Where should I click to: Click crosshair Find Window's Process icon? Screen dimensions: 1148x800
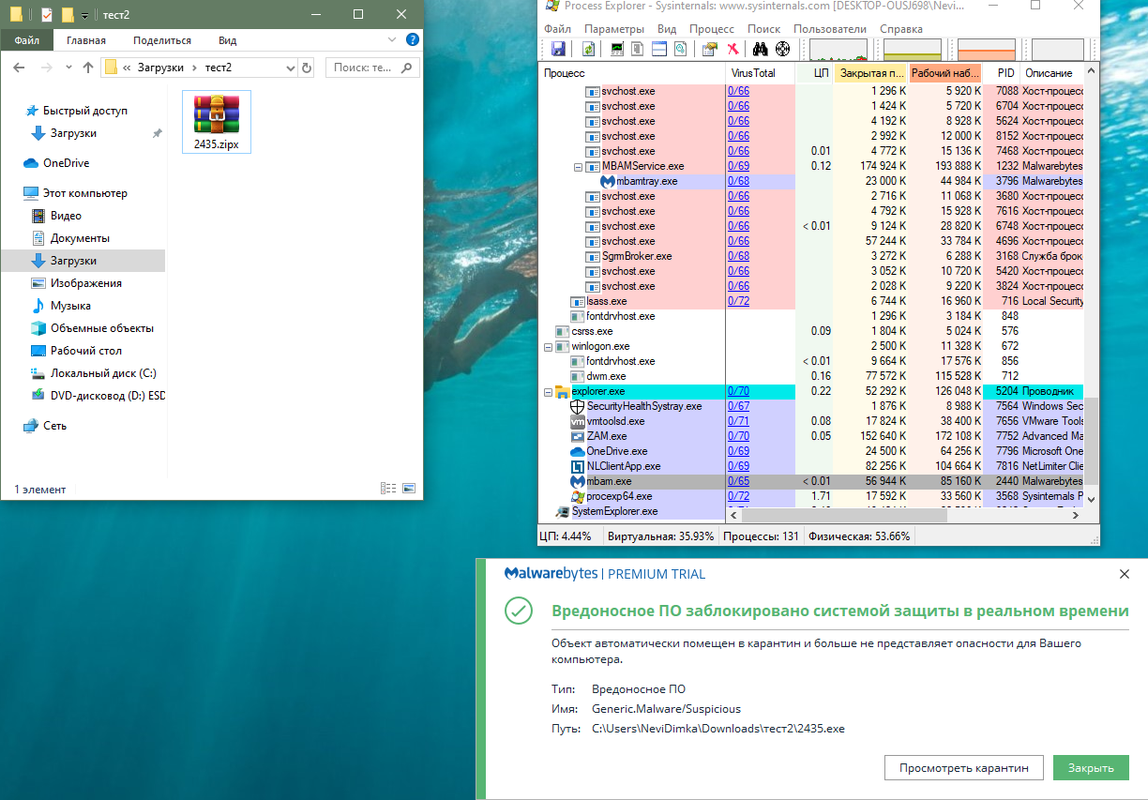(783, 49)
